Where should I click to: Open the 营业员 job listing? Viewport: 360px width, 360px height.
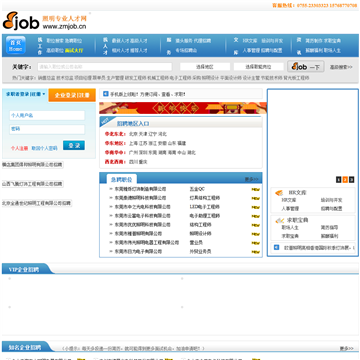(196, 243)
